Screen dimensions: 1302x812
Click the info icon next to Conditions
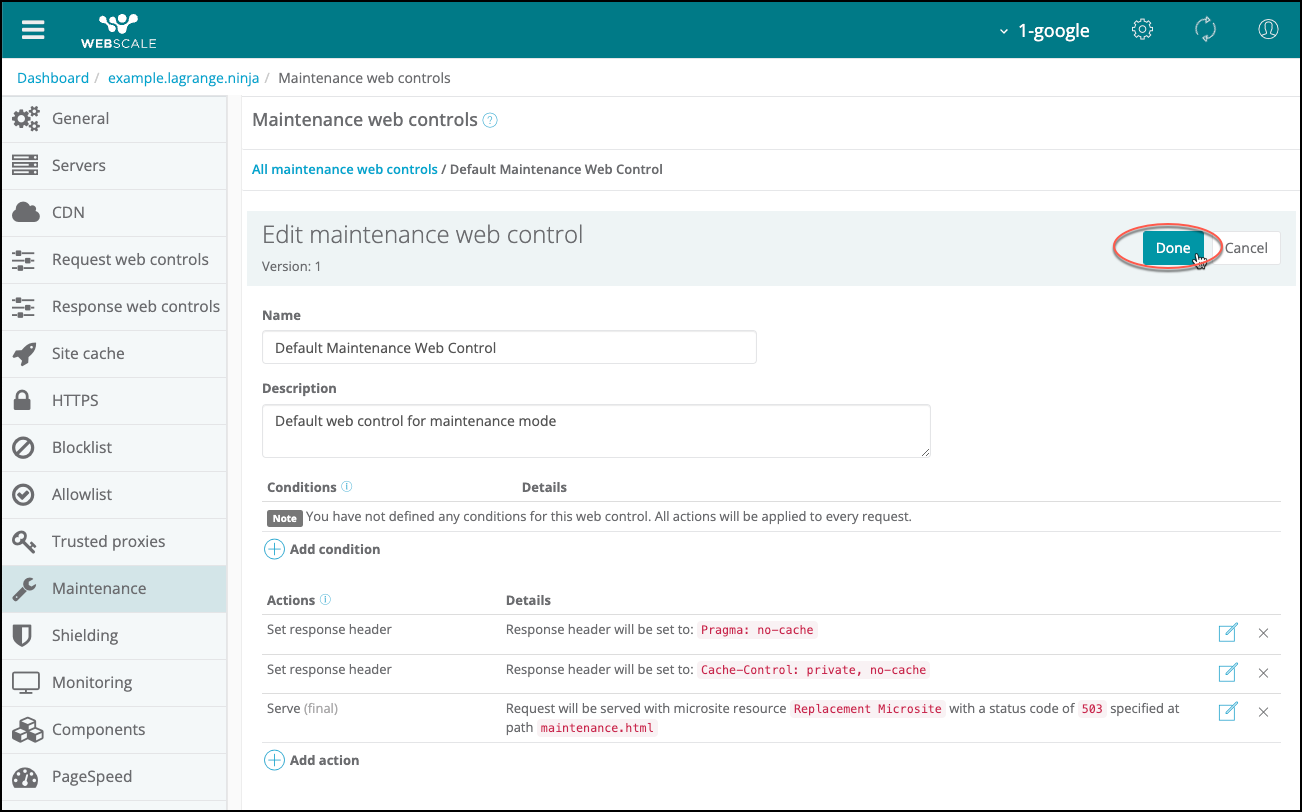point(347,487)
